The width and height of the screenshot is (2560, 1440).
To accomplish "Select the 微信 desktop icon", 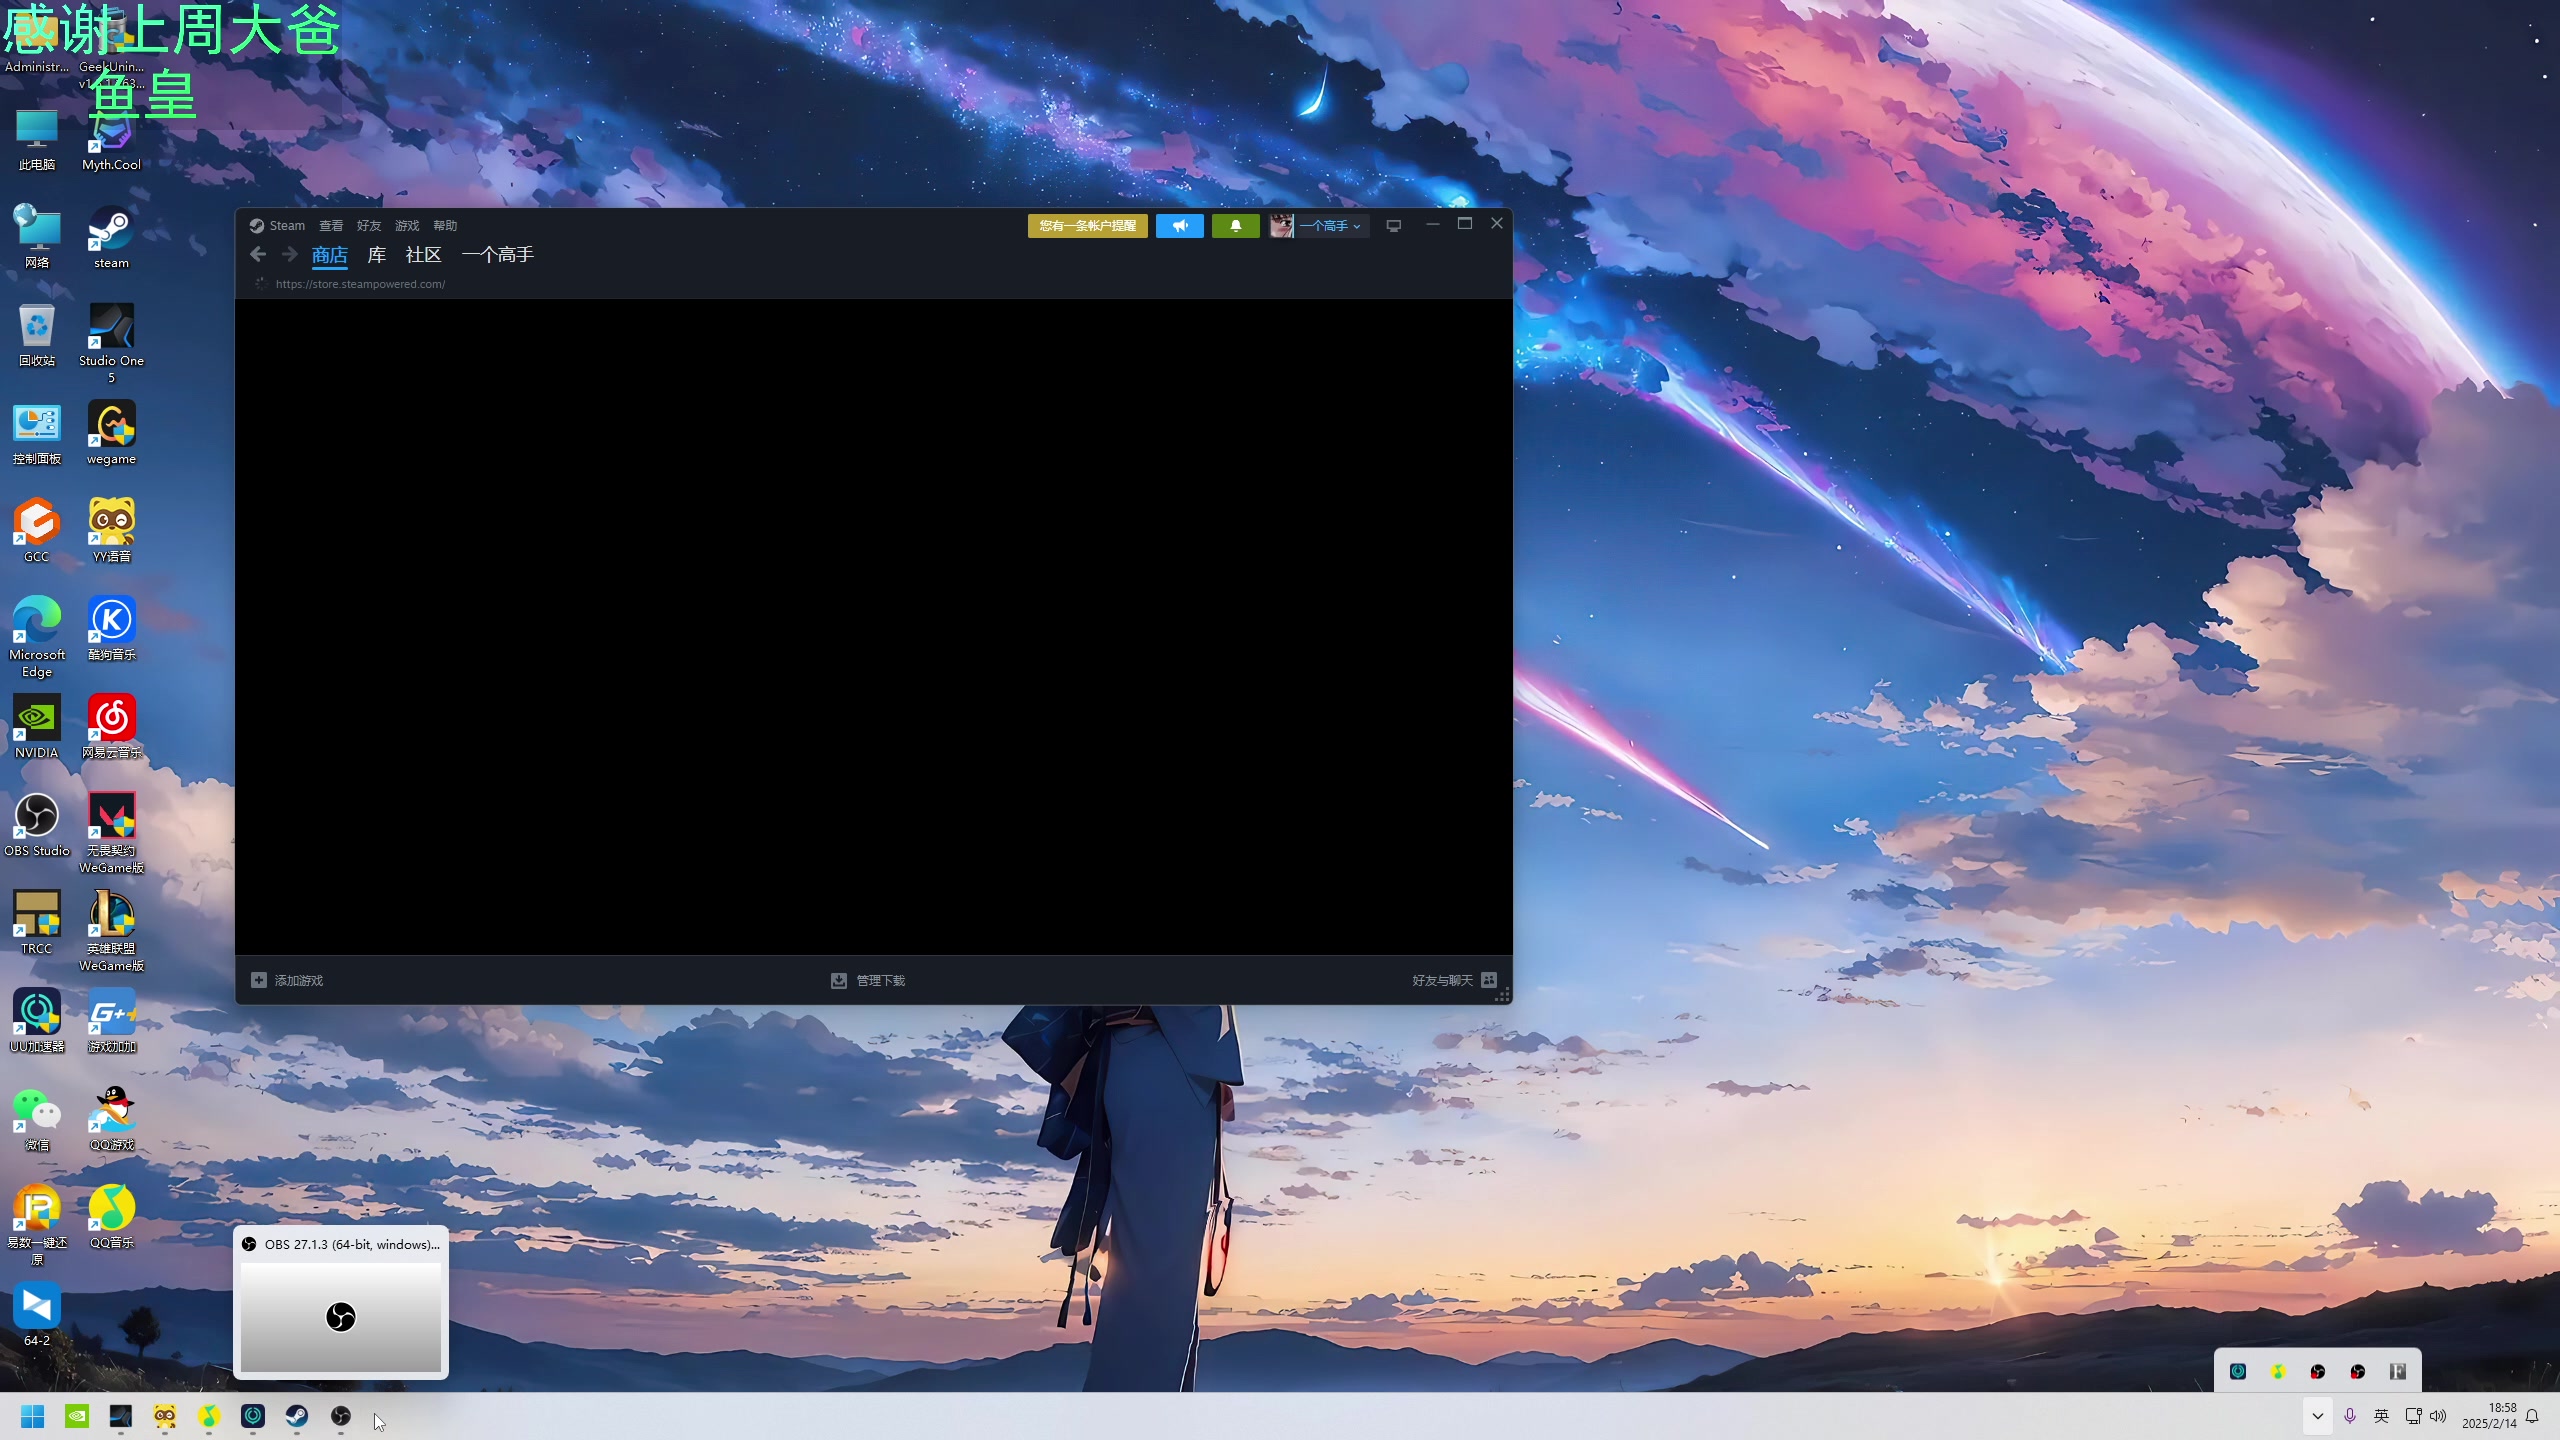I will pos(37,1120).
